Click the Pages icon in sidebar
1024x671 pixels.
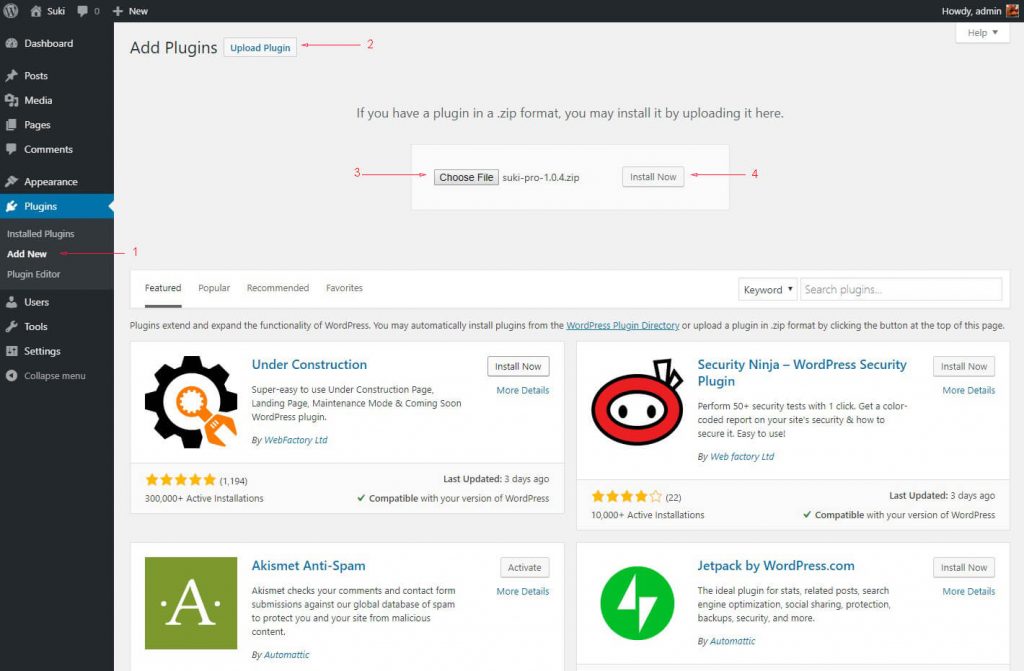coord(11,125)
